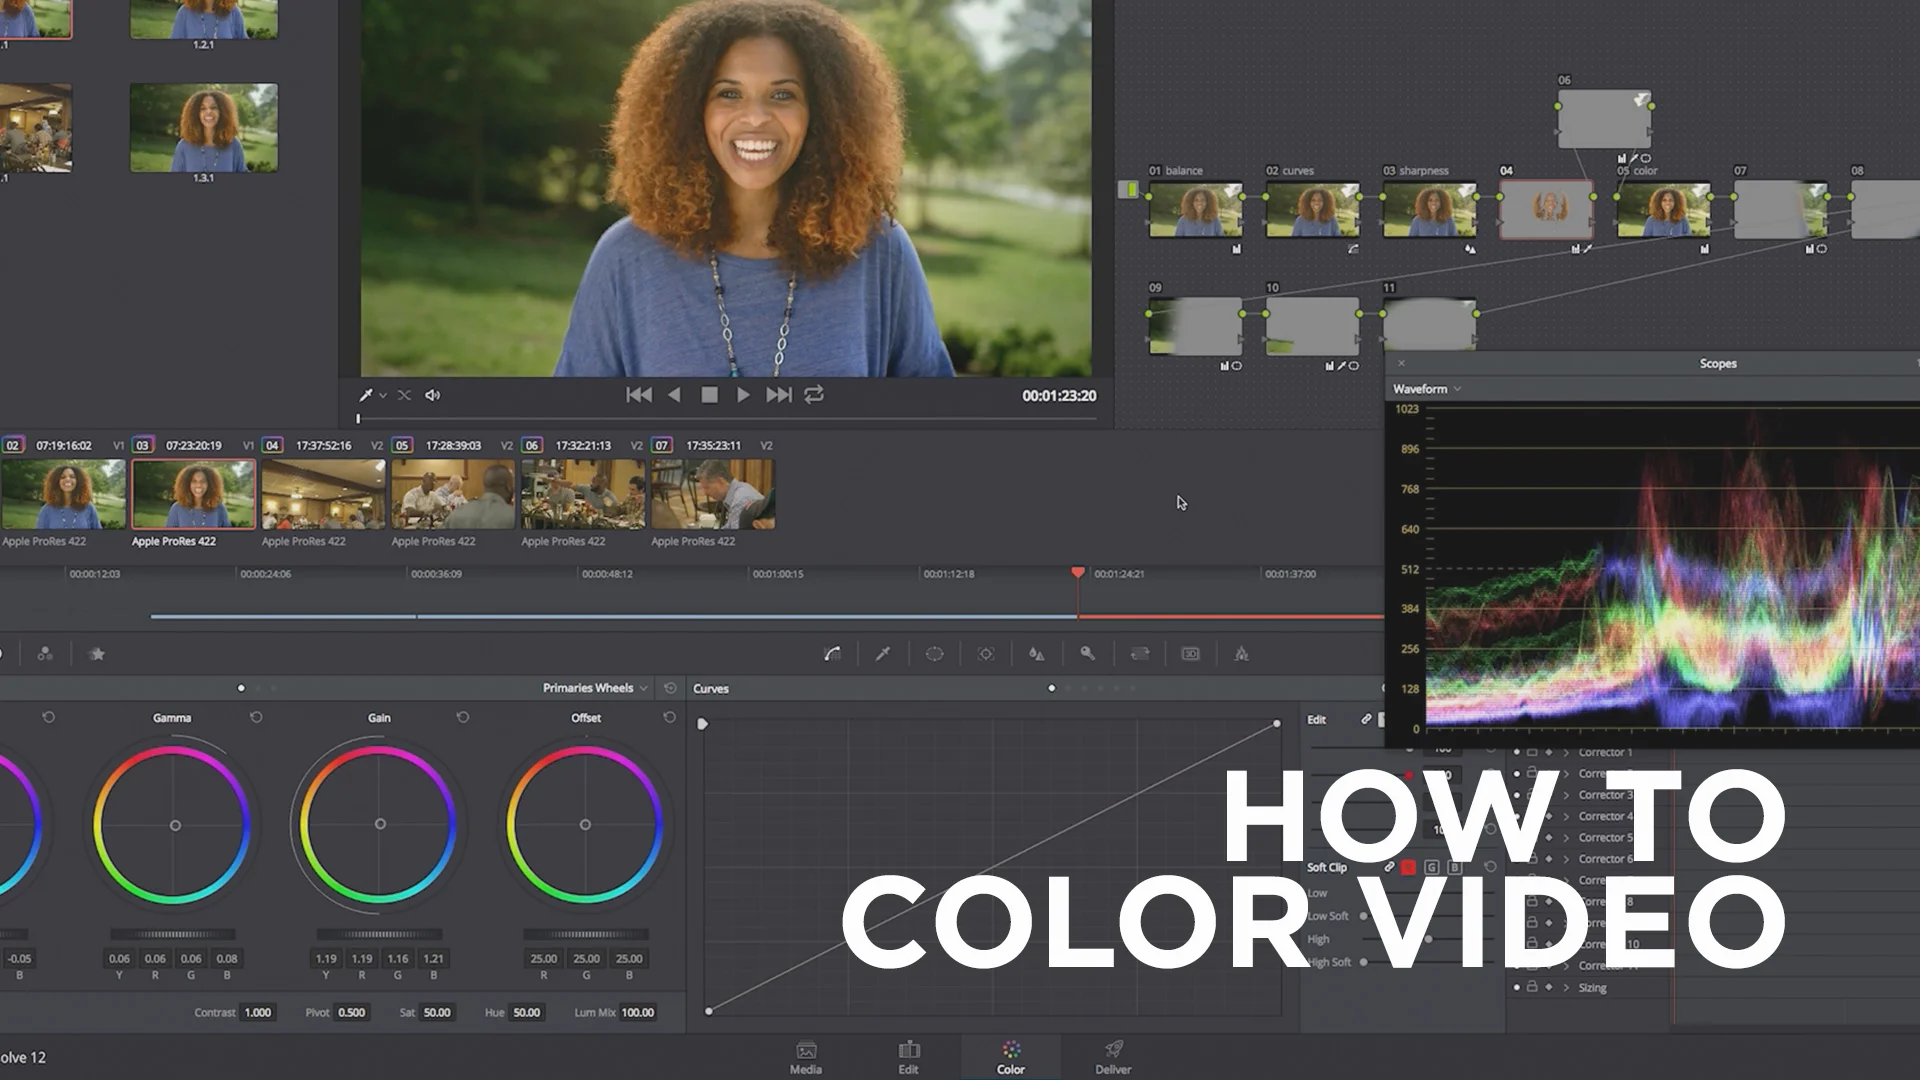Screen dimensions: 1920x1080
Task: Select the Qualifier eyedropper palette
Action: [883, 654]
